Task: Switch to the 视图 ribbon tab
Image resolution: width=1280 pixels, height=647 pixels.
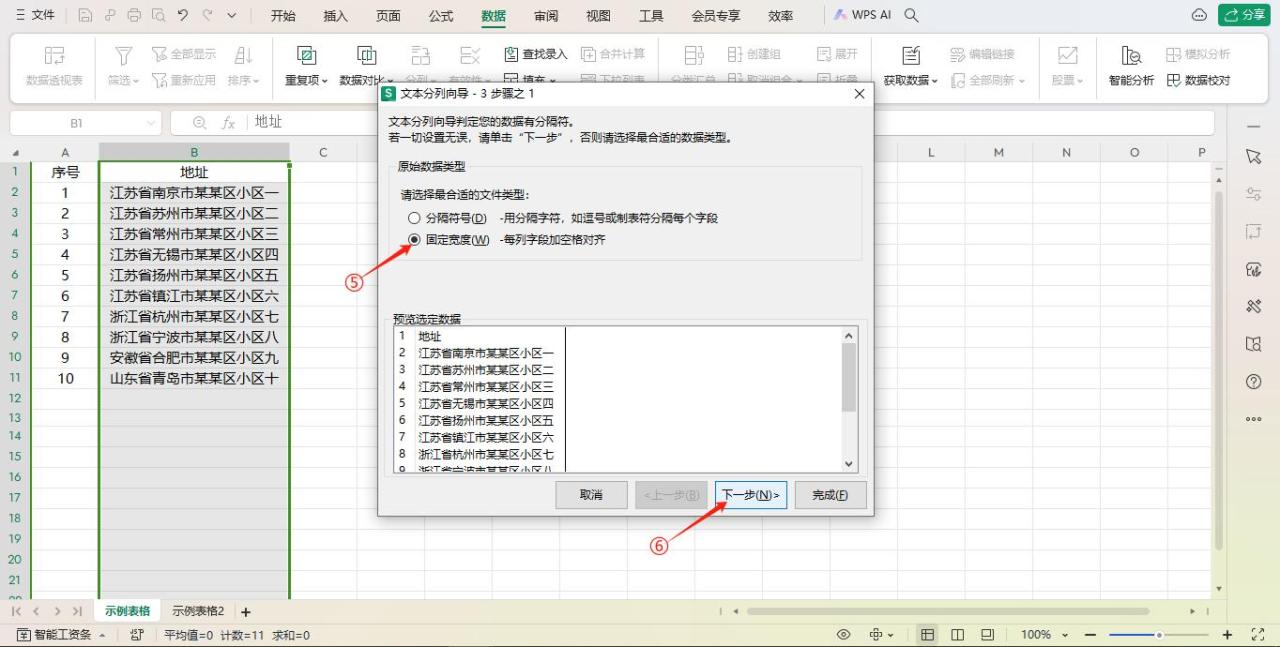Action: (598, 16)
